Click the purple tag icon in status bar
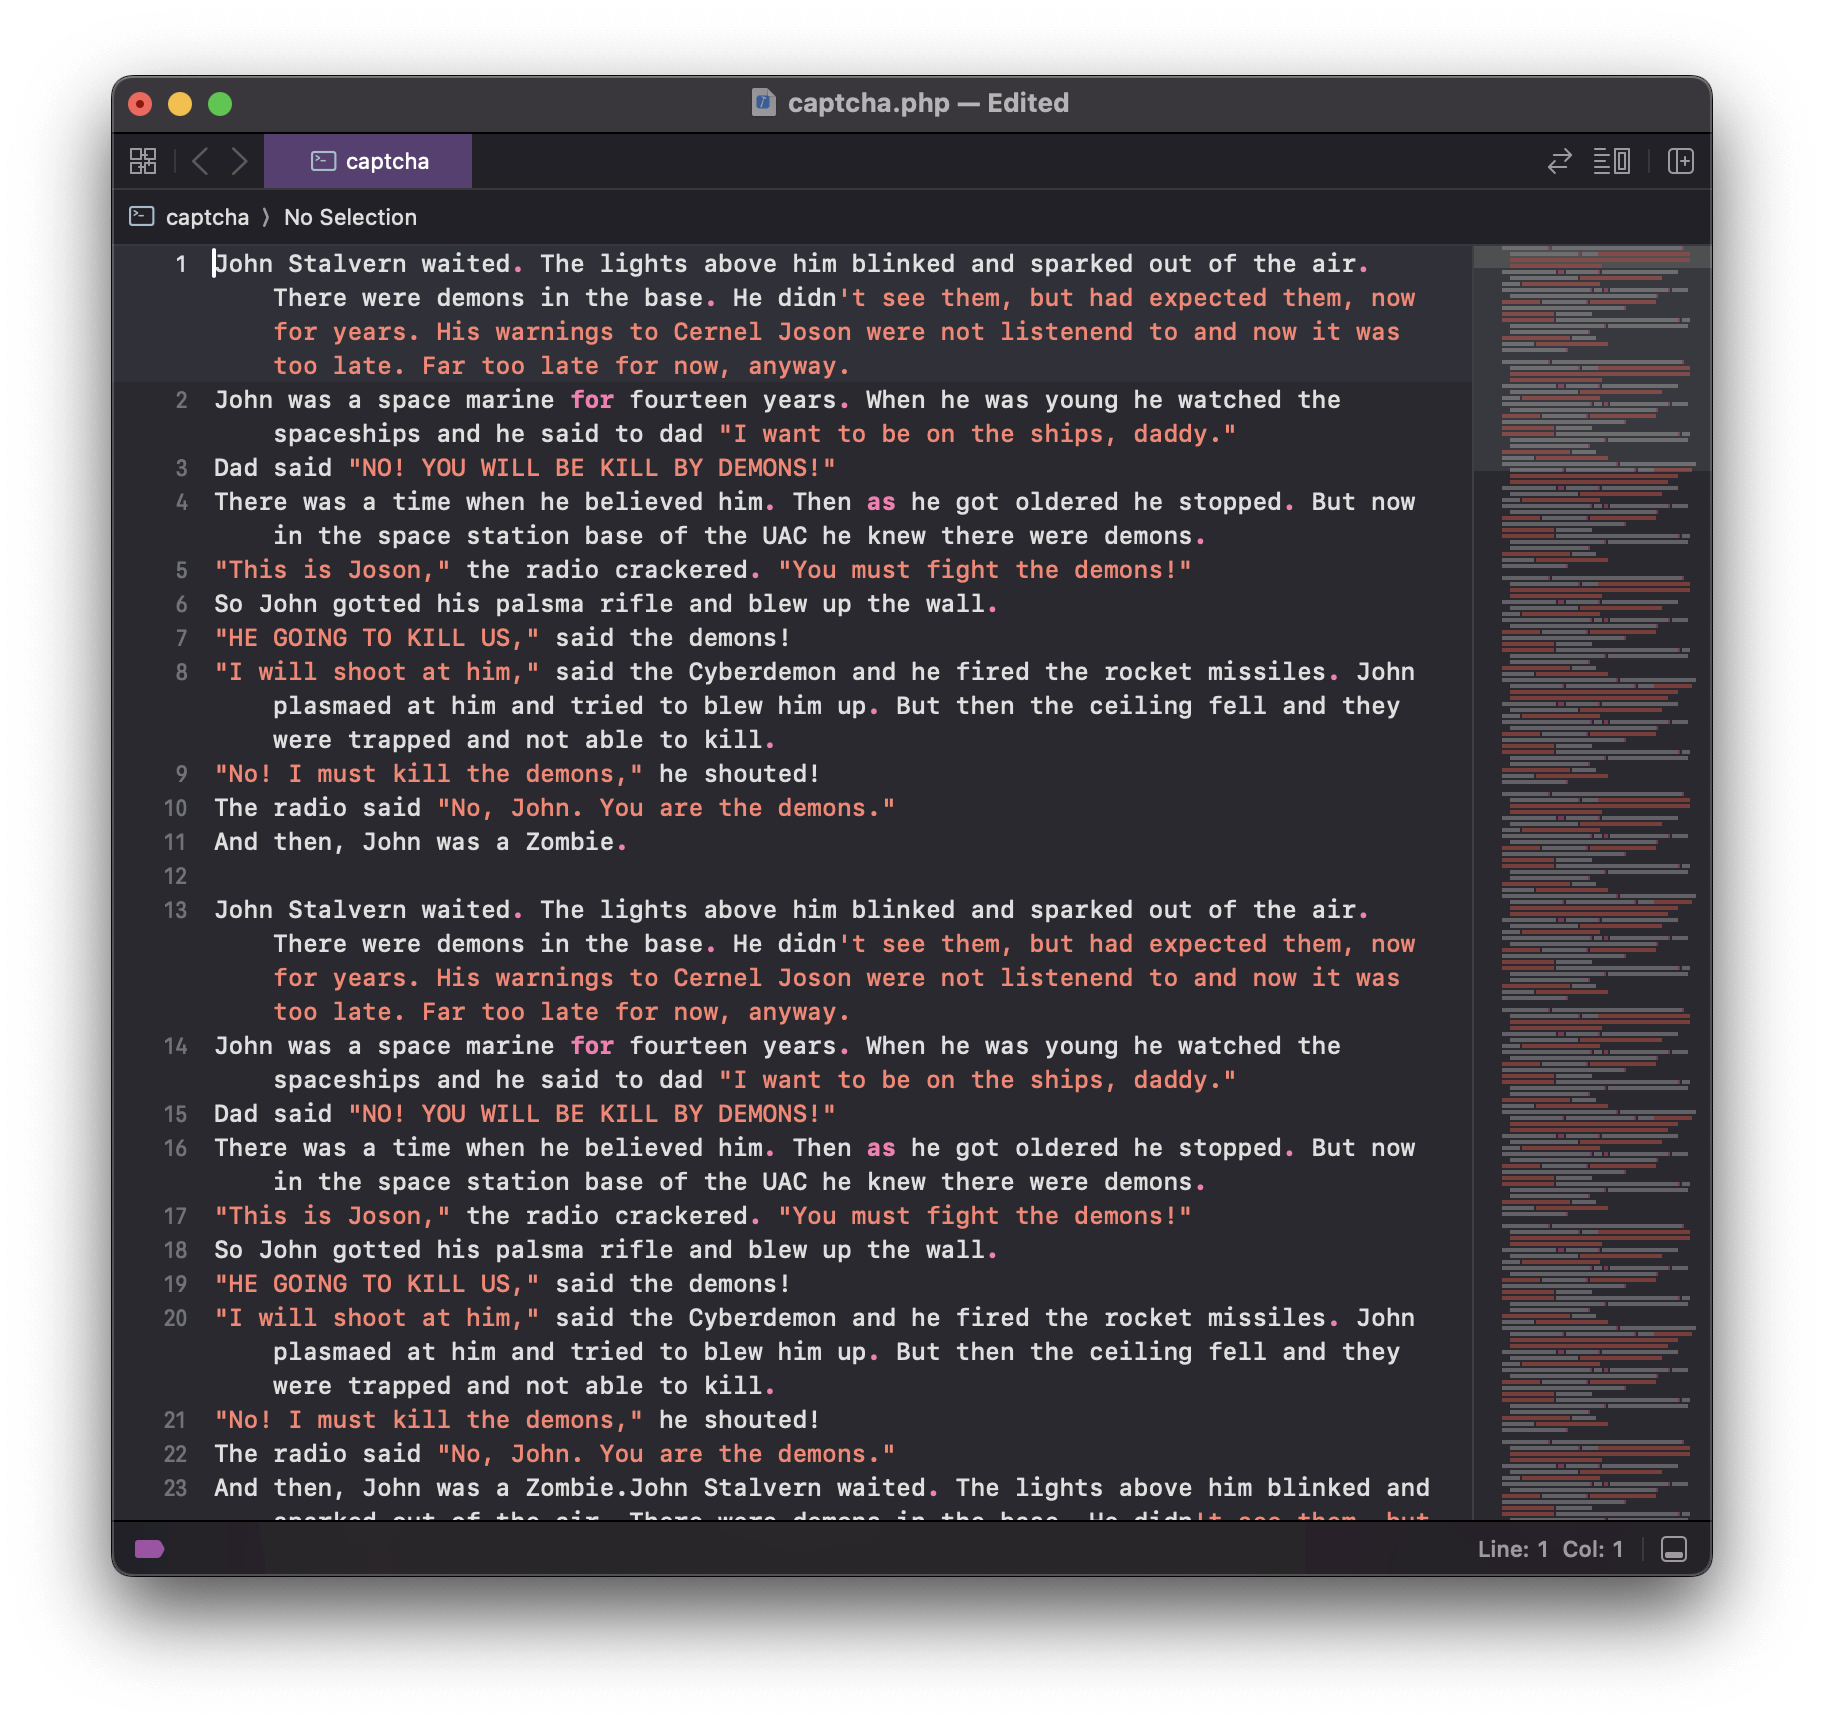 pyautogui.click(x=149, y=1549)
